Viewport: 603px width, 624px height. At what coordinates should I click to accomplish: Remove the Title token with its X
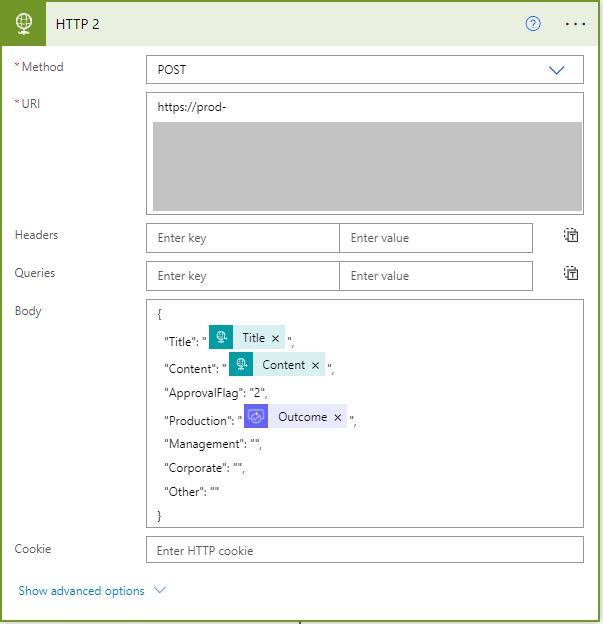(x=275, y=338)
